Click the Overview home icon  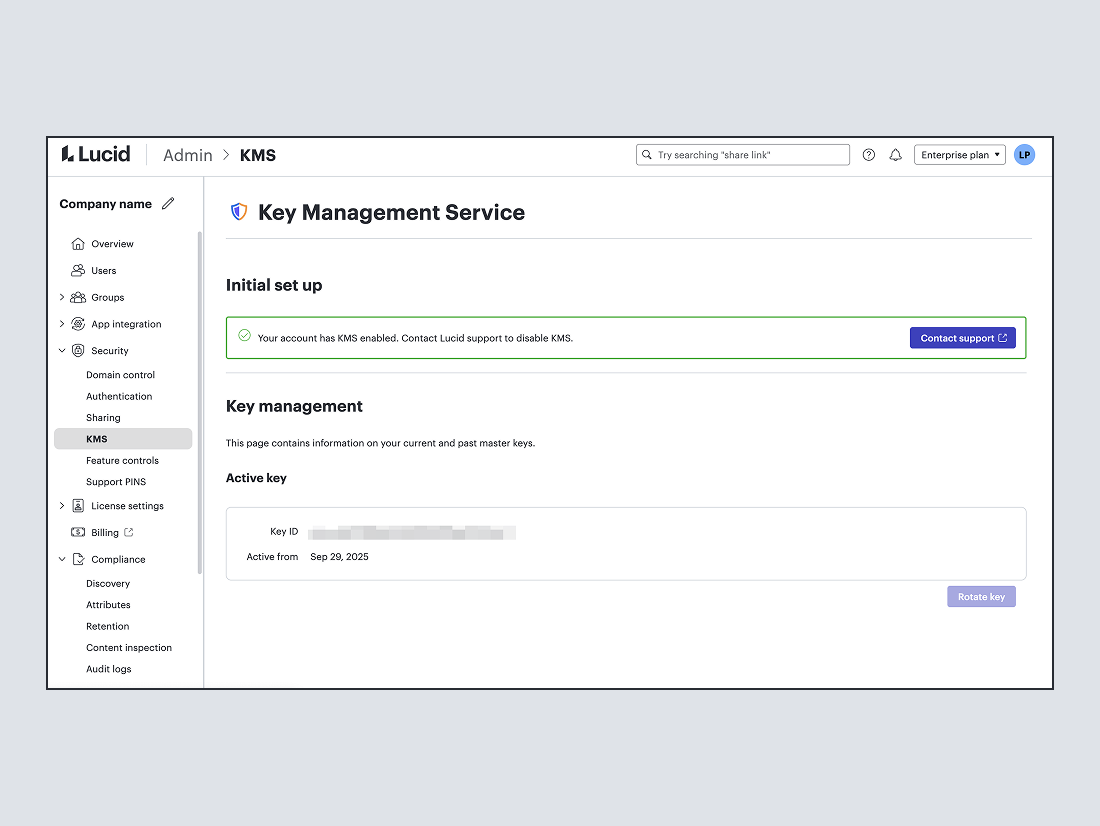coord(78,244)
